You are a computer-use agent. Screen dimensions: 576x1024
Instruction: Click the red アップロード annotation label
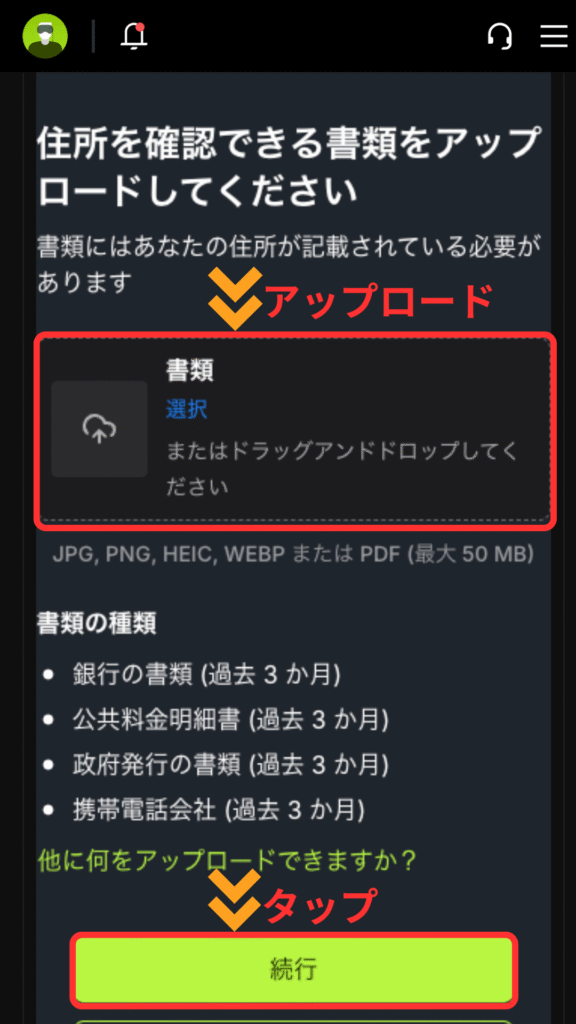(x=377, y=302)
